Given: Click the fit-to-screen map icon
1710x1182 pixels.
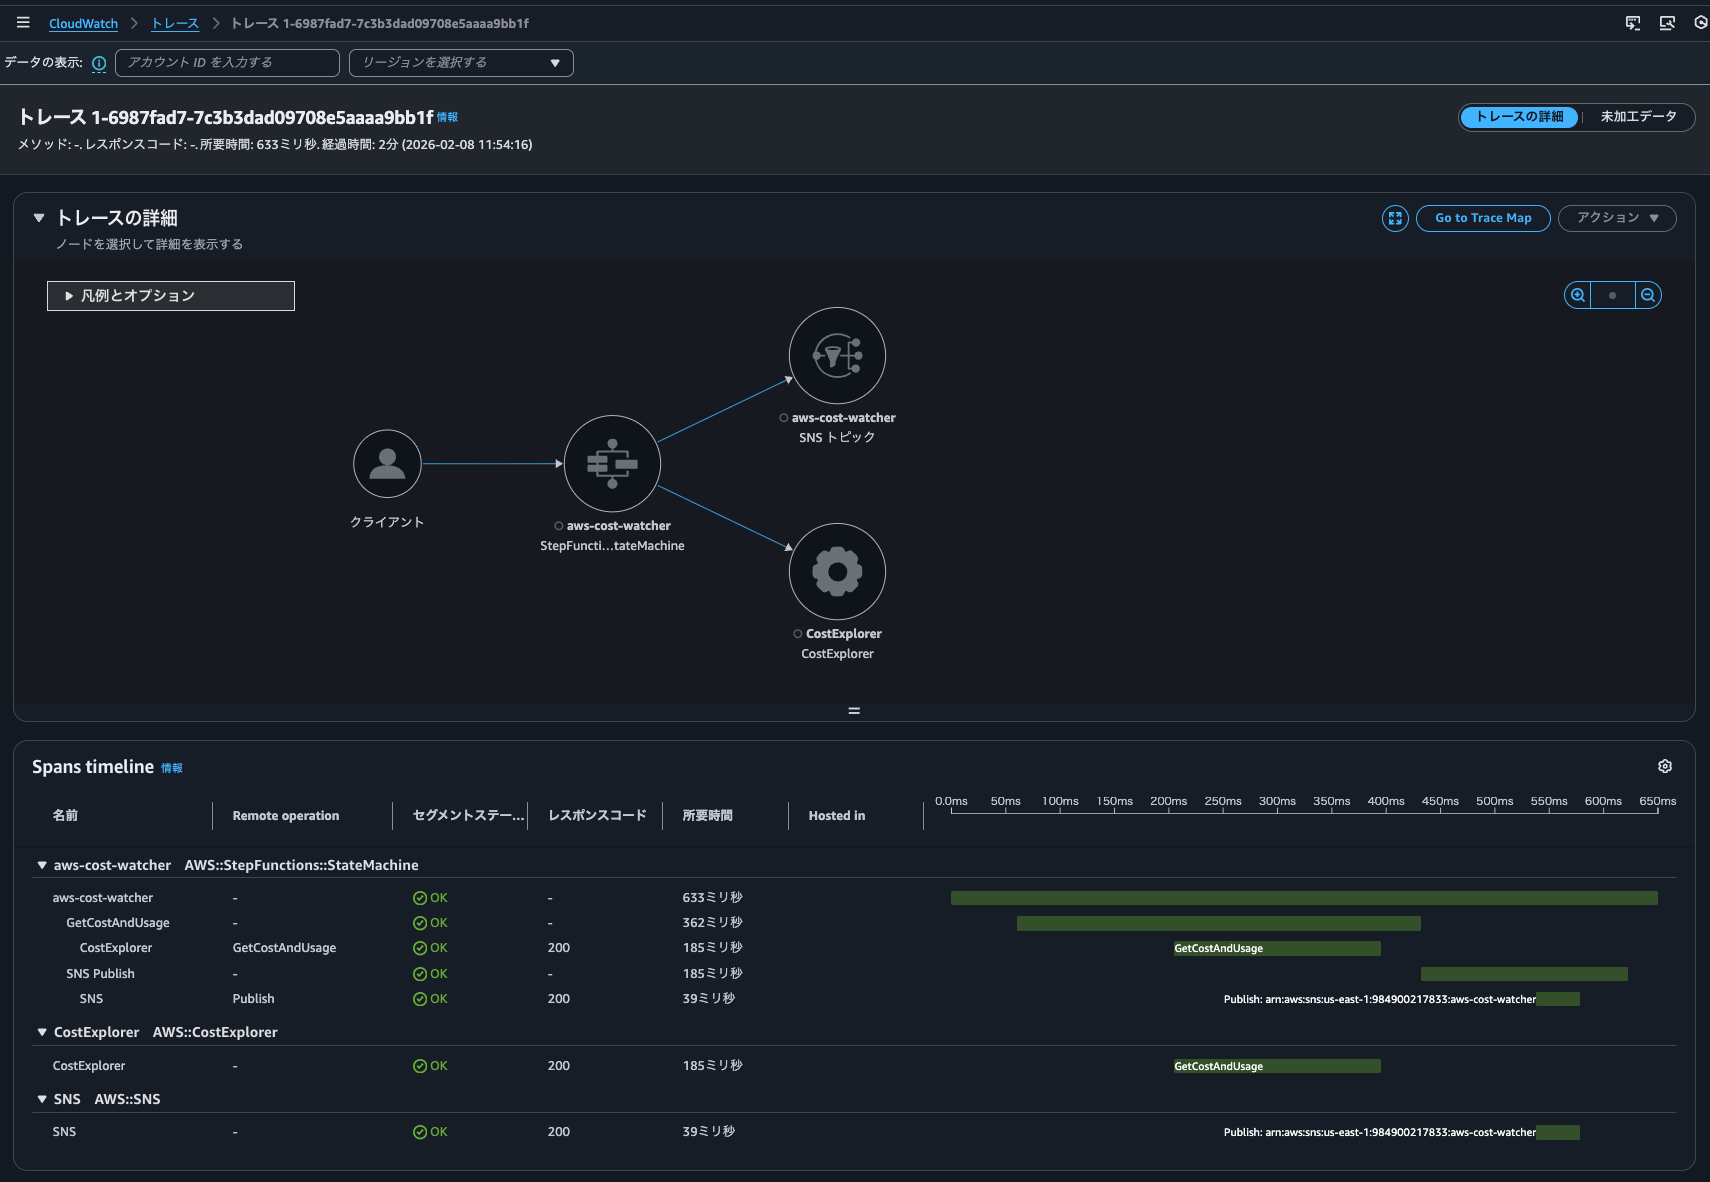Looking at the screenshot, I should tap(1395, 218).
